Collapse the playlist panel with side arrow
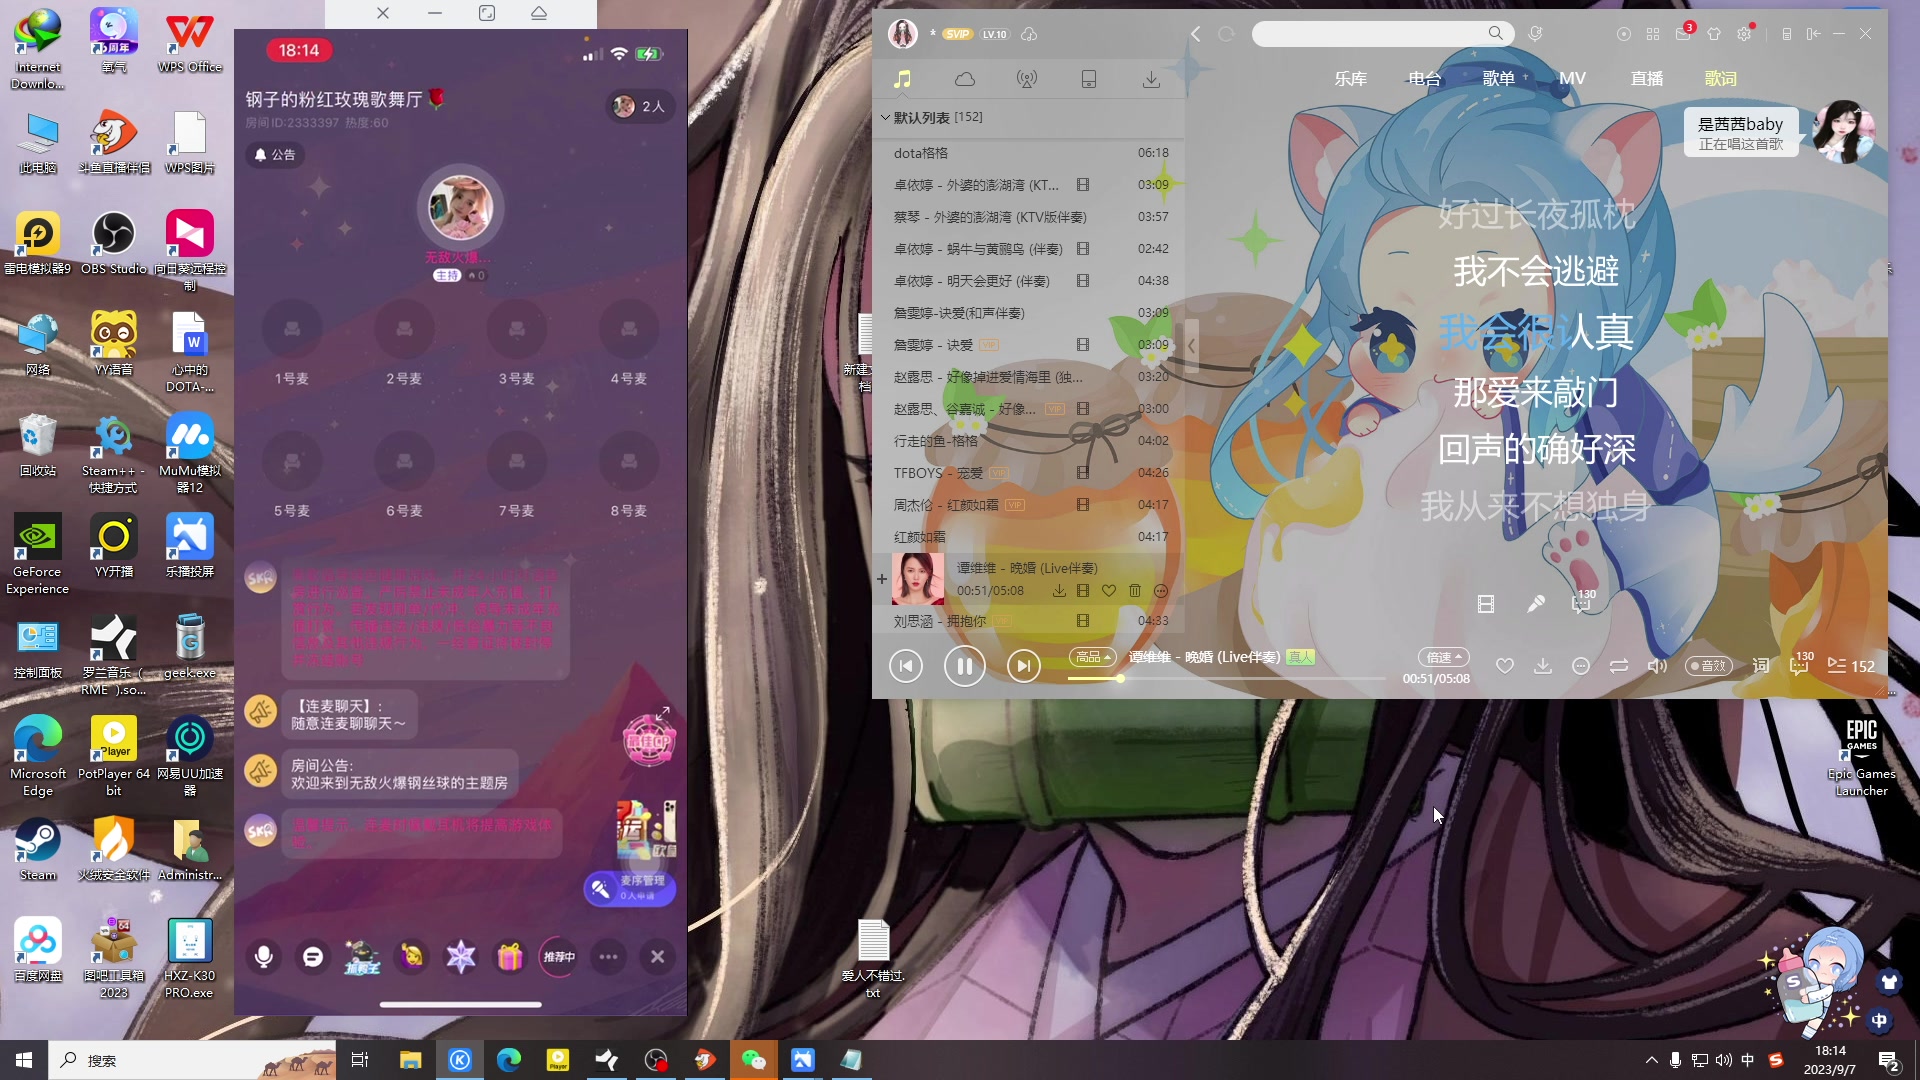Viewport: 1920px width, 1080px height. (x=1191, y=345)
